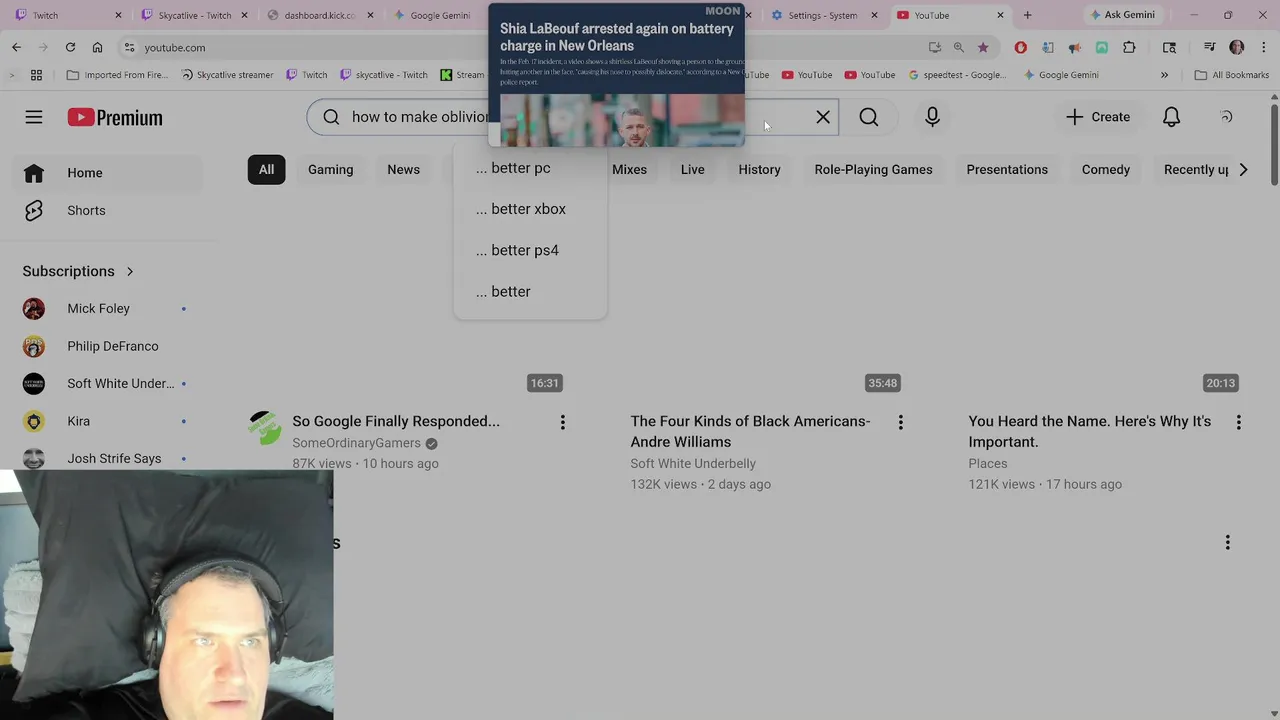Reload the page
This screenshot has width=1280, height=720.
(70, 47)
